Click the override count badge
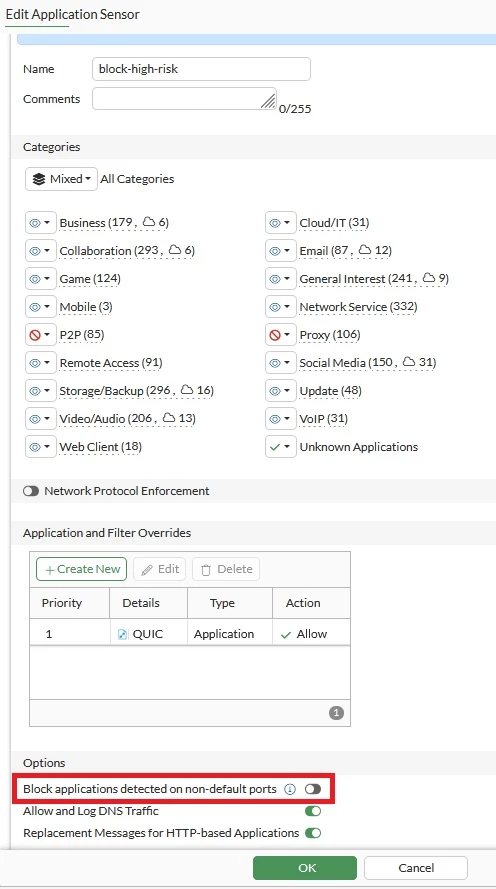 tap(336, 713)
